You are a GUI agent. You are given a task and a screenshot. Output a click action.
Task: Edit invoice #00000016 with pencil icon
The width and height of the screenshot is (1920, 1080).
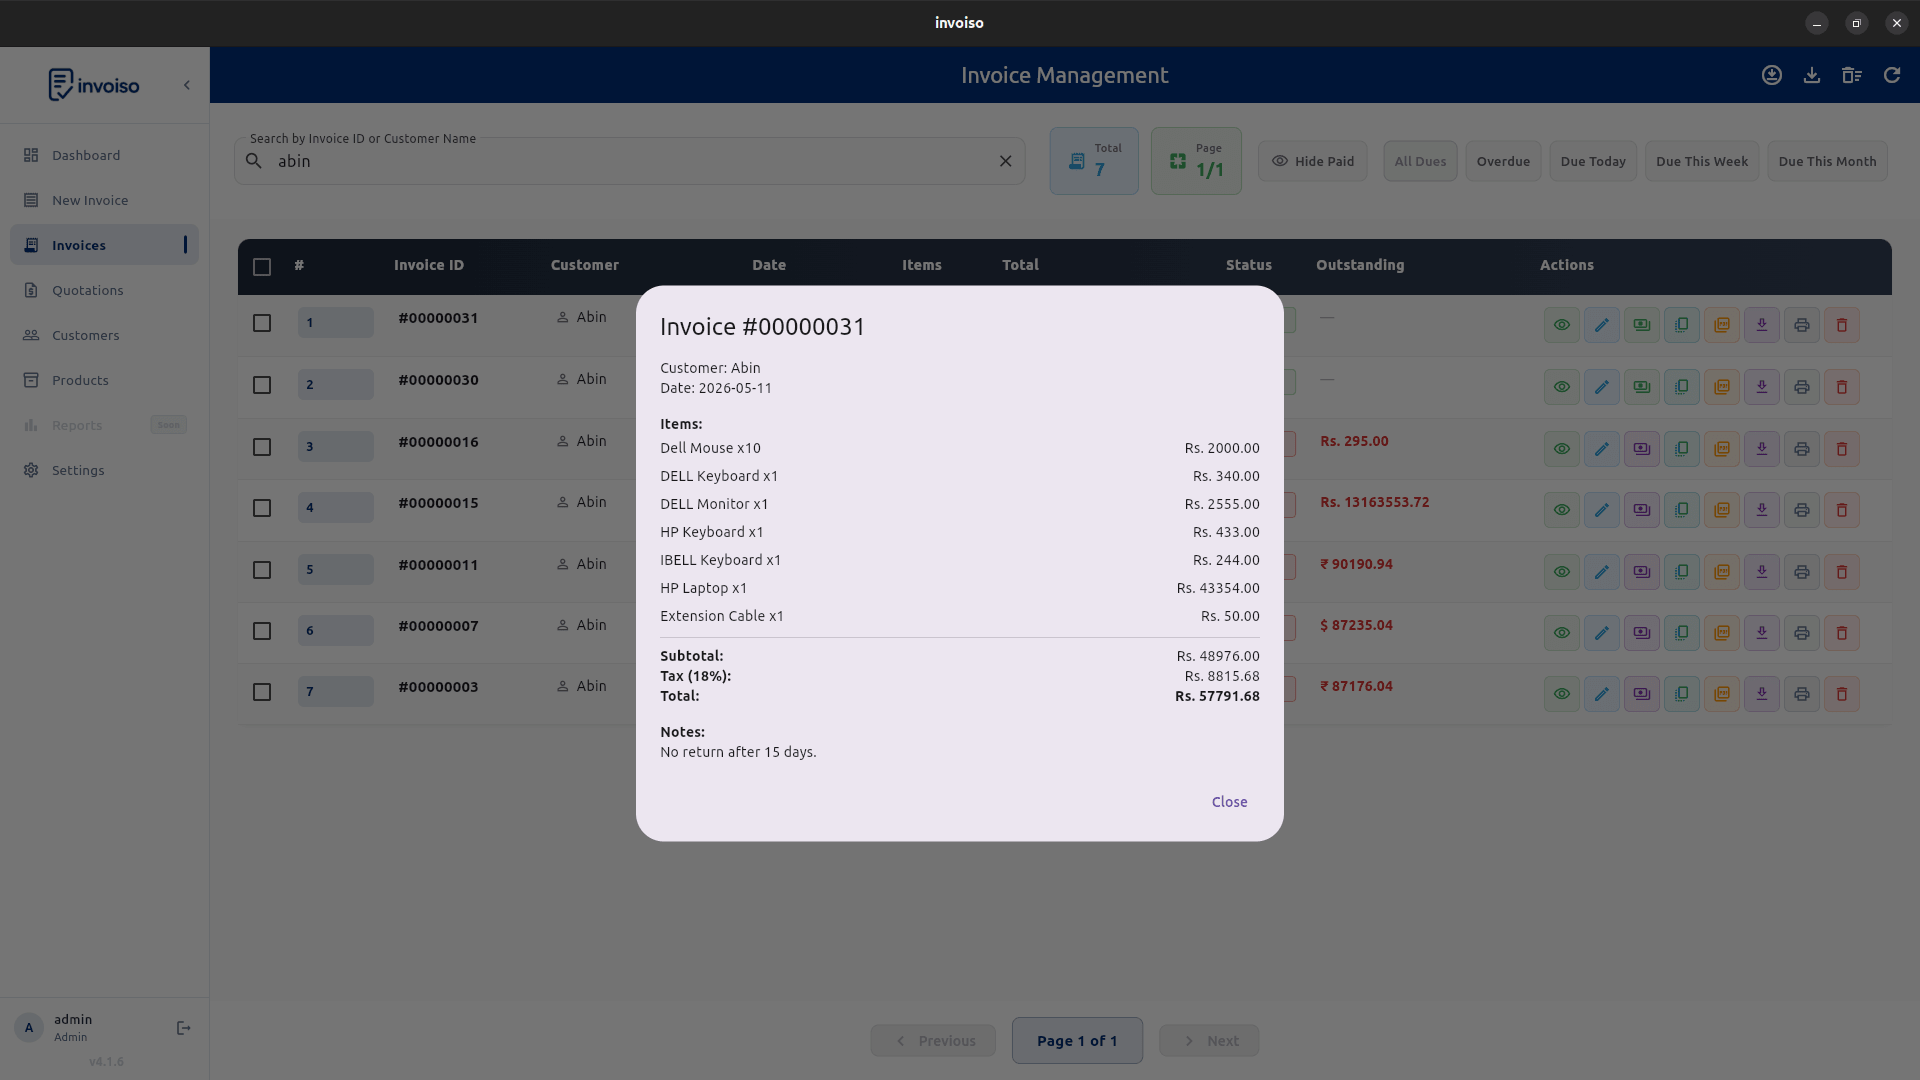[1602, 449]
